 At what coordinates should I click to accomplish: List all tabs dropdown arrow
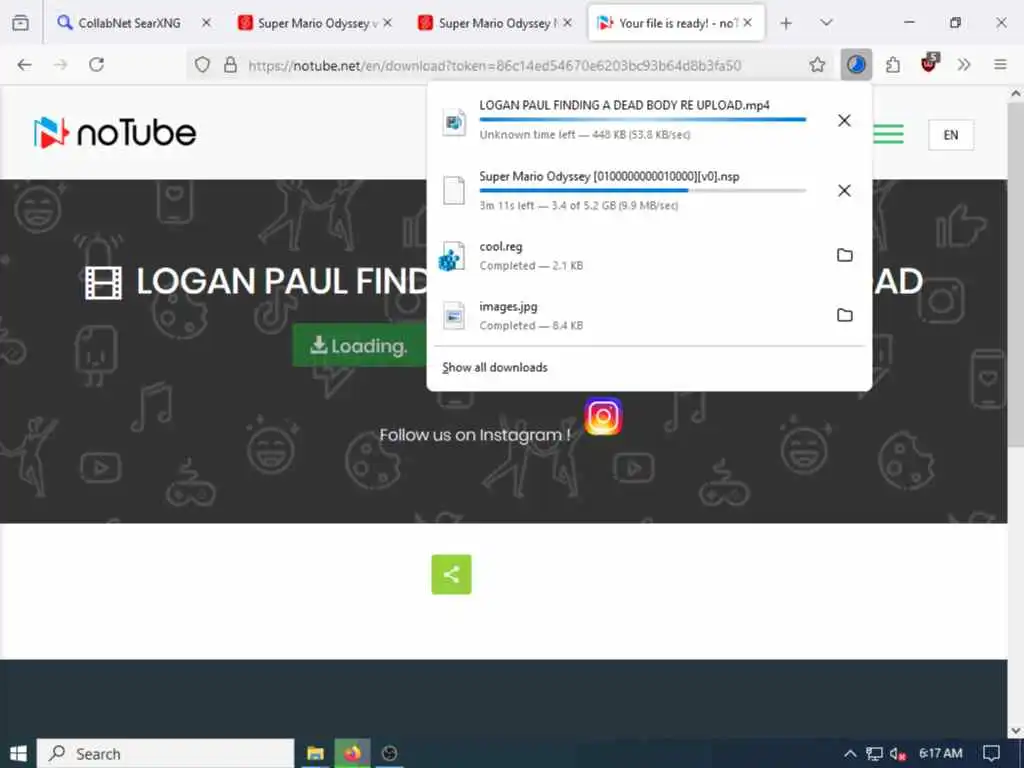point(826,23)
